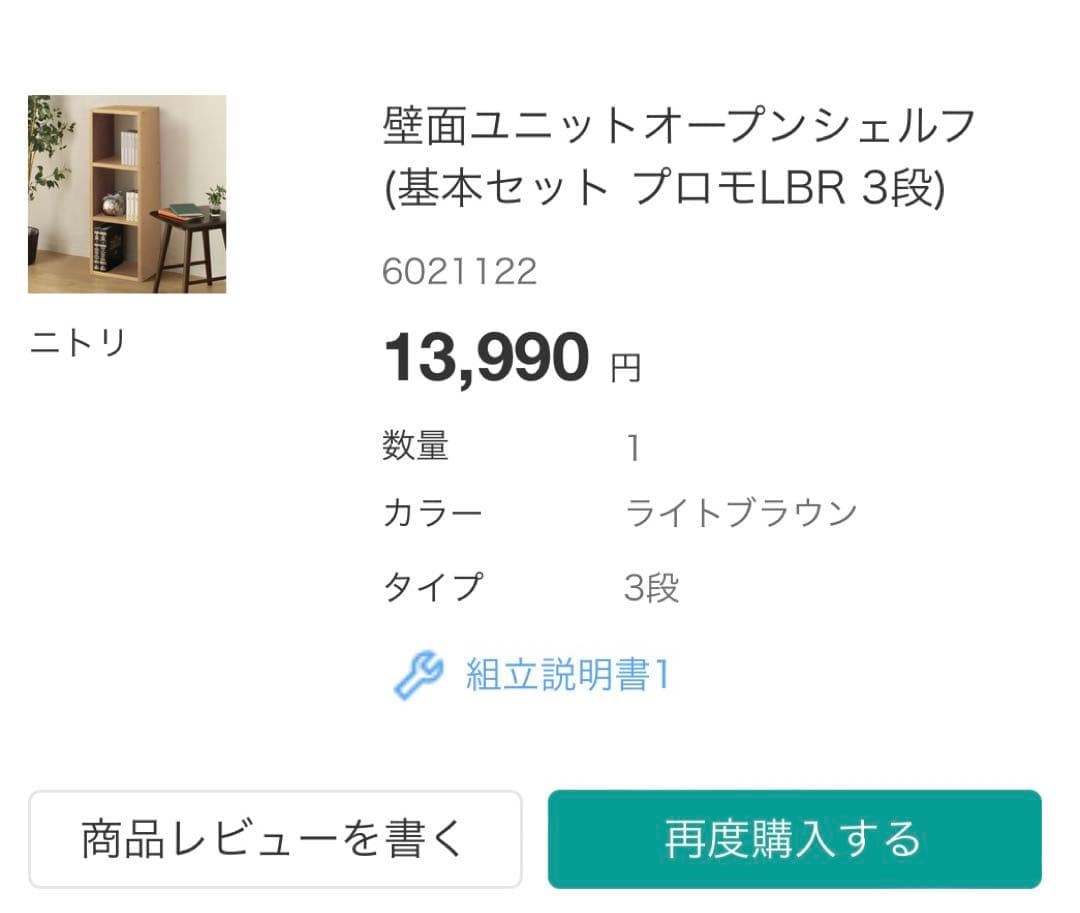The image size is (1080, 913).
Task: Click the 数量 quantity label
Action: pyautogui.click(x=415, y=446)
